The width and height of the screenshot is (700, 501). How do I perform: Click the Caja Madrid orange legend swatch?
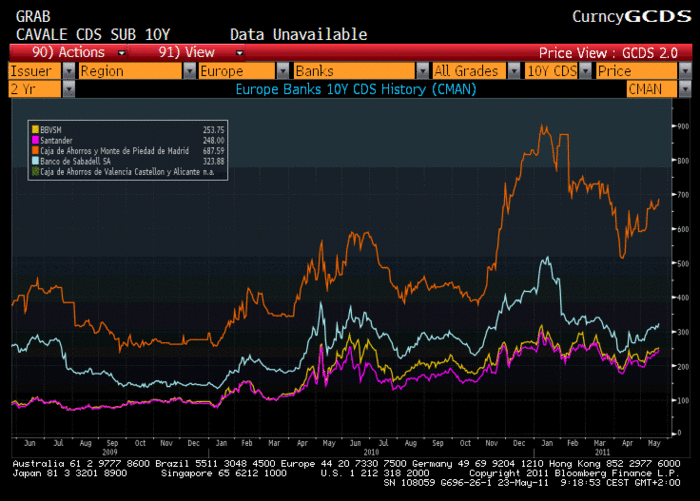pyautogui.click(x=35, y=150)
